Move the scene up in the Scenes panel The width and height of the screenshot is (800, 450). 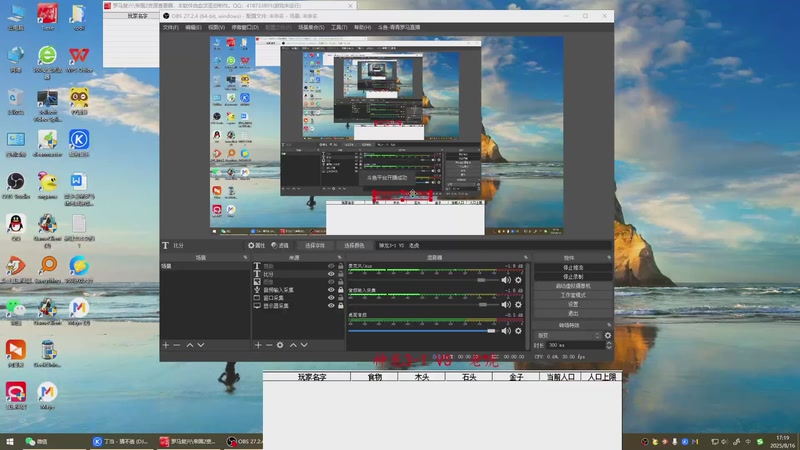190,345
